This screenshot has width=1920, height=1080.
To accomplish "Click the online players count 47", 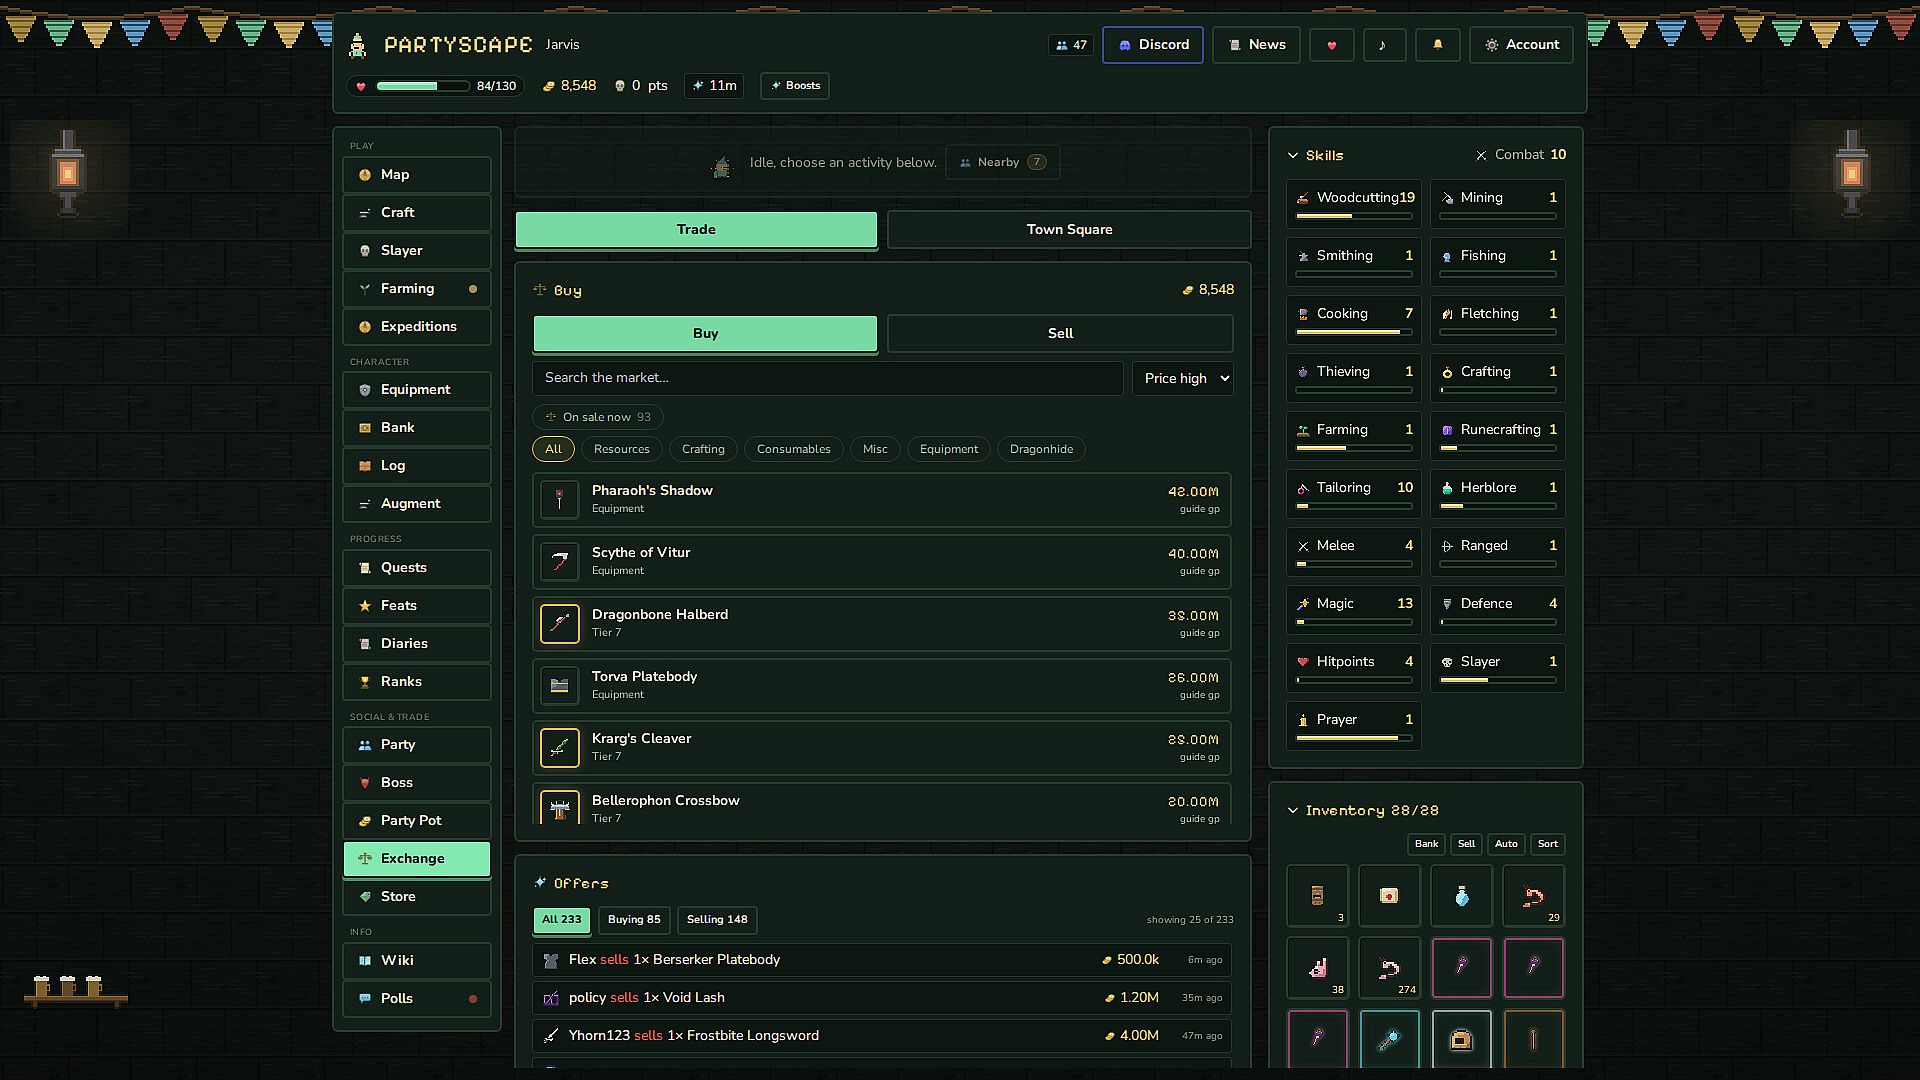I will point(1070,45).
